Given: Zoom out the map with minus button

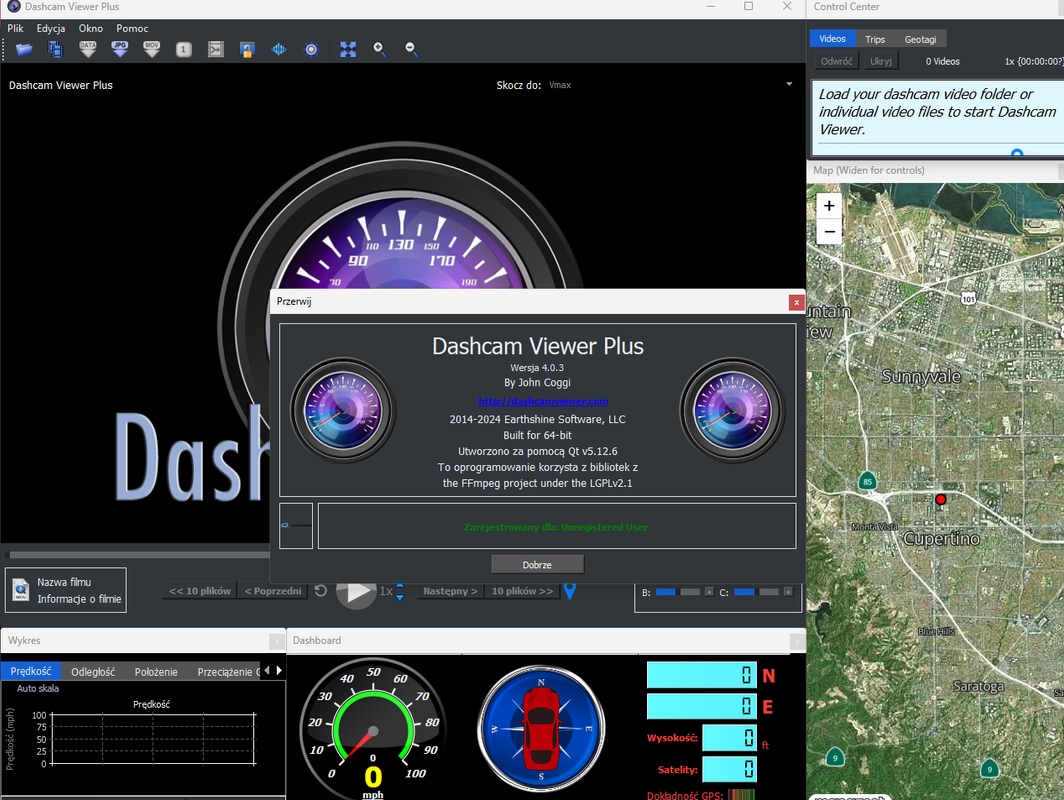Looking at the screenshot, I should click(x=829, y=231).
